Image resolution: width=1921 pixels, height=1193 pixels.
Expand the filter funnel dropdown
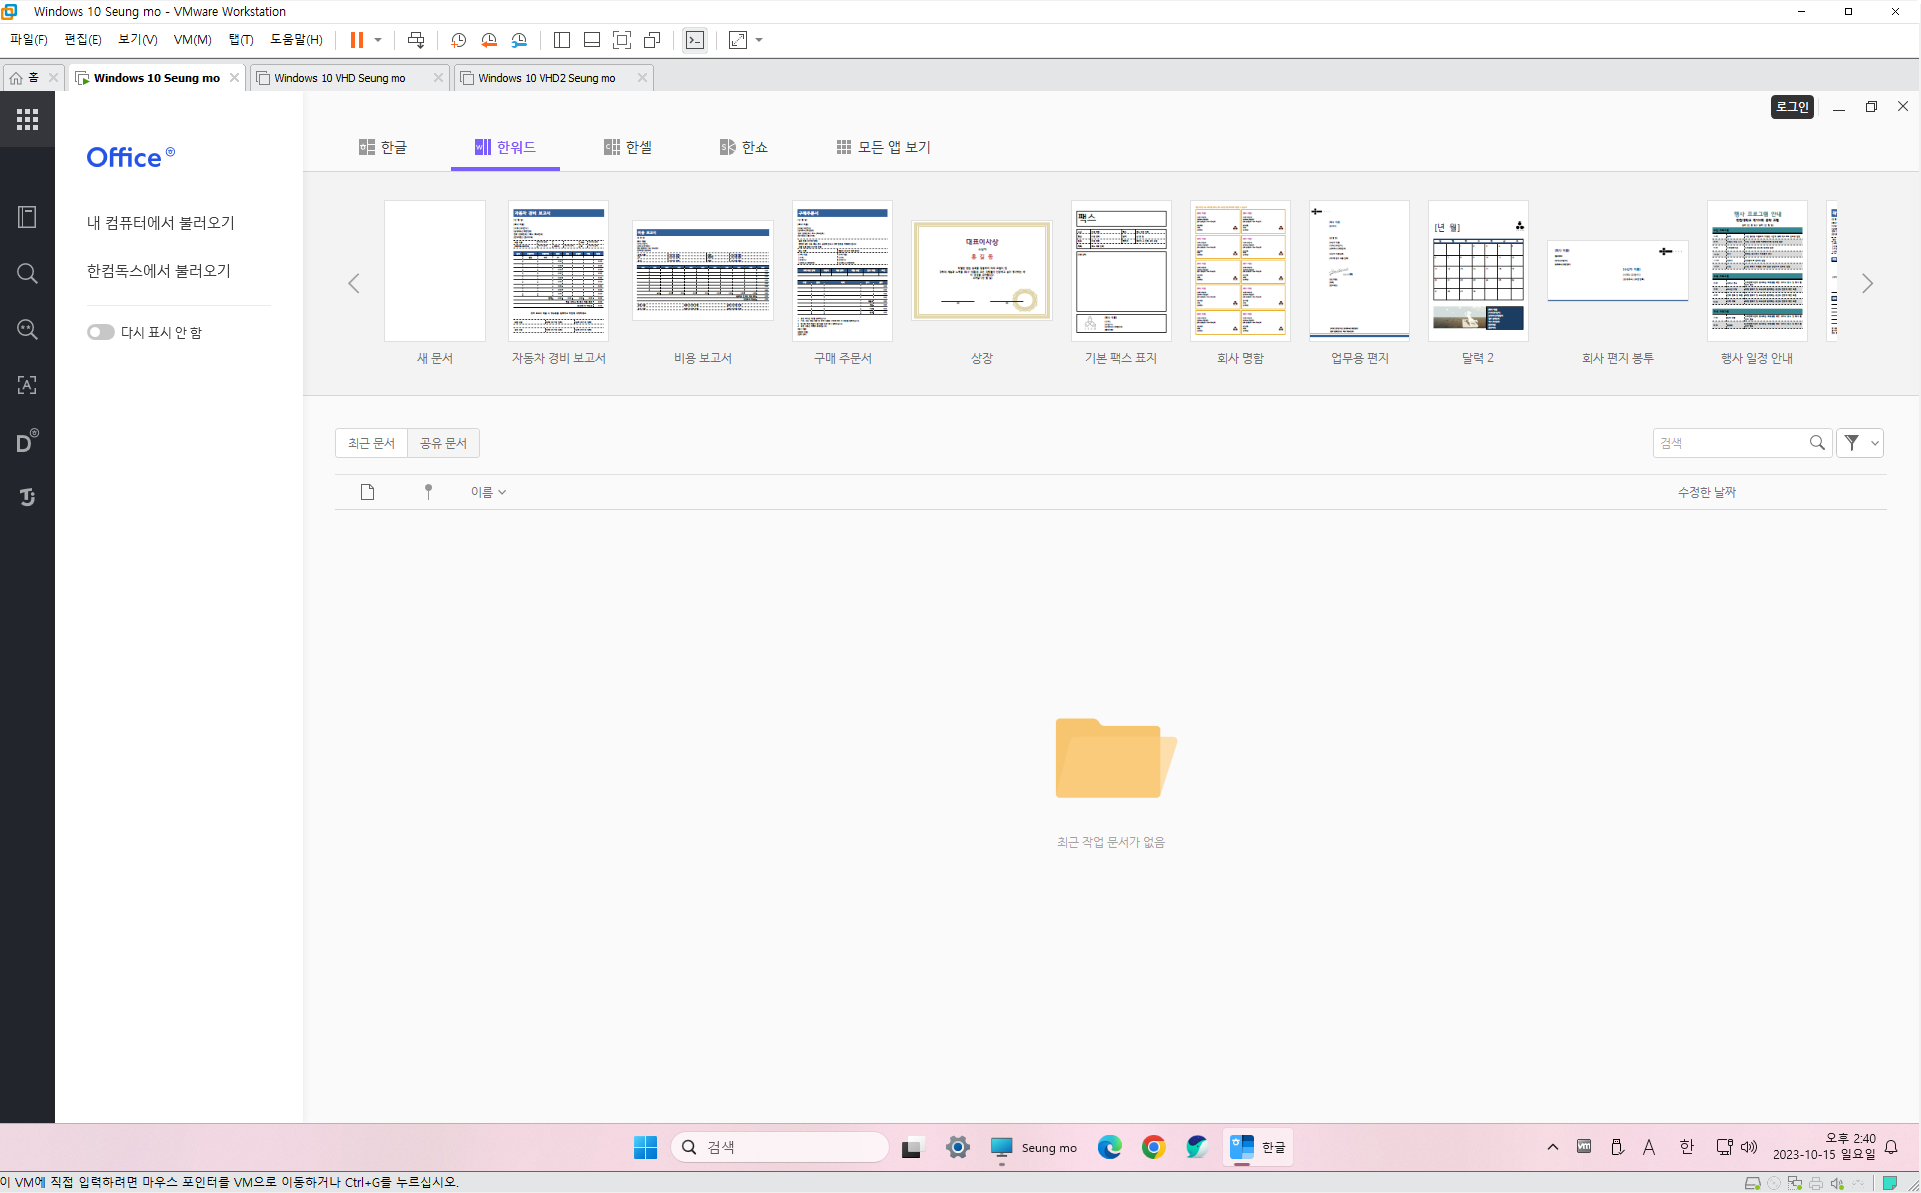click(x=1859, y=443)
